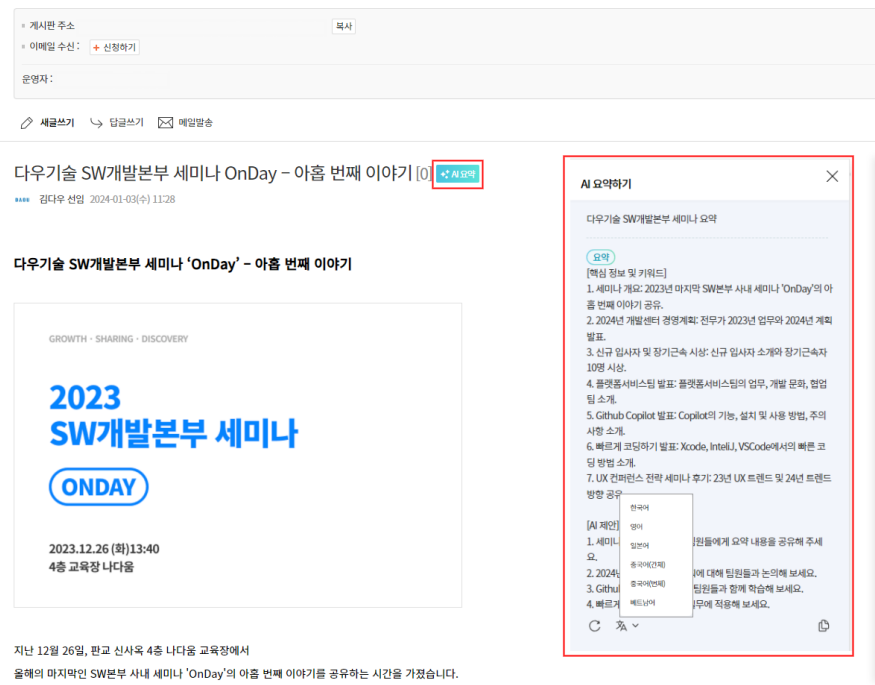
Task: Regenerate the AI summary with refresh icon
Action: tap(595, 626)
